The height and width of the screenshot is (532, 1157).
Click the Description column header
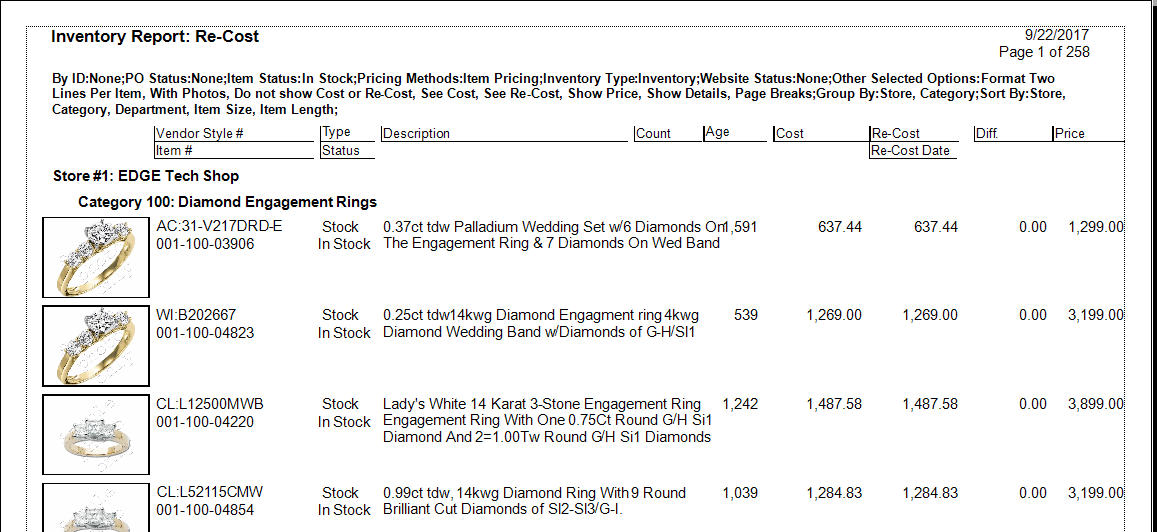(417, 133)
